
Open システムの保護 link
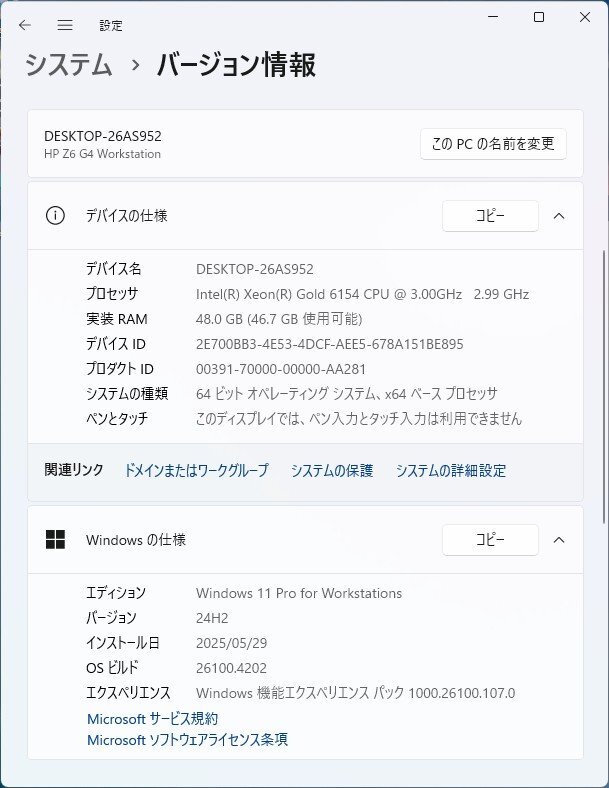coord(332,470)
